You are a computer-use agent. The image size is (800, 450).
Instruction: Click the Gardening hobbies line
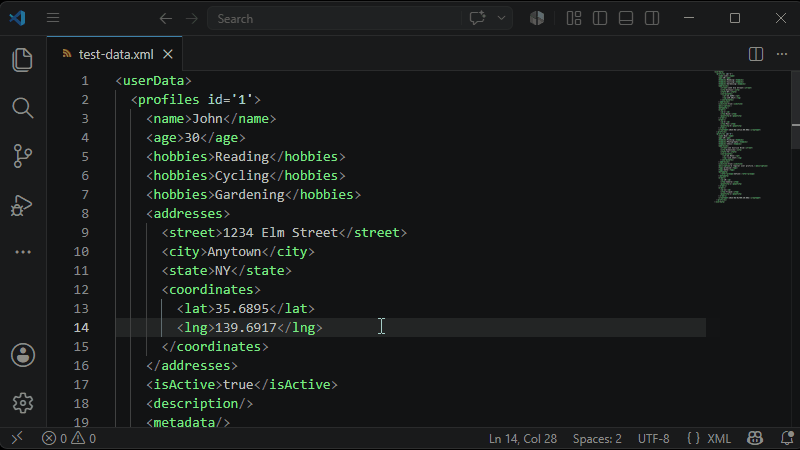pyautogui.click(x=254, y=195)
